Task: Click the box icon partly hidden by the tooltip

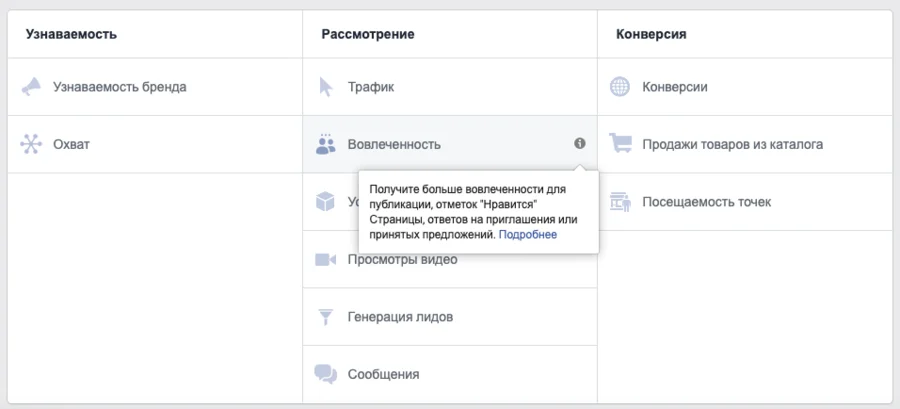Action: 325,202
